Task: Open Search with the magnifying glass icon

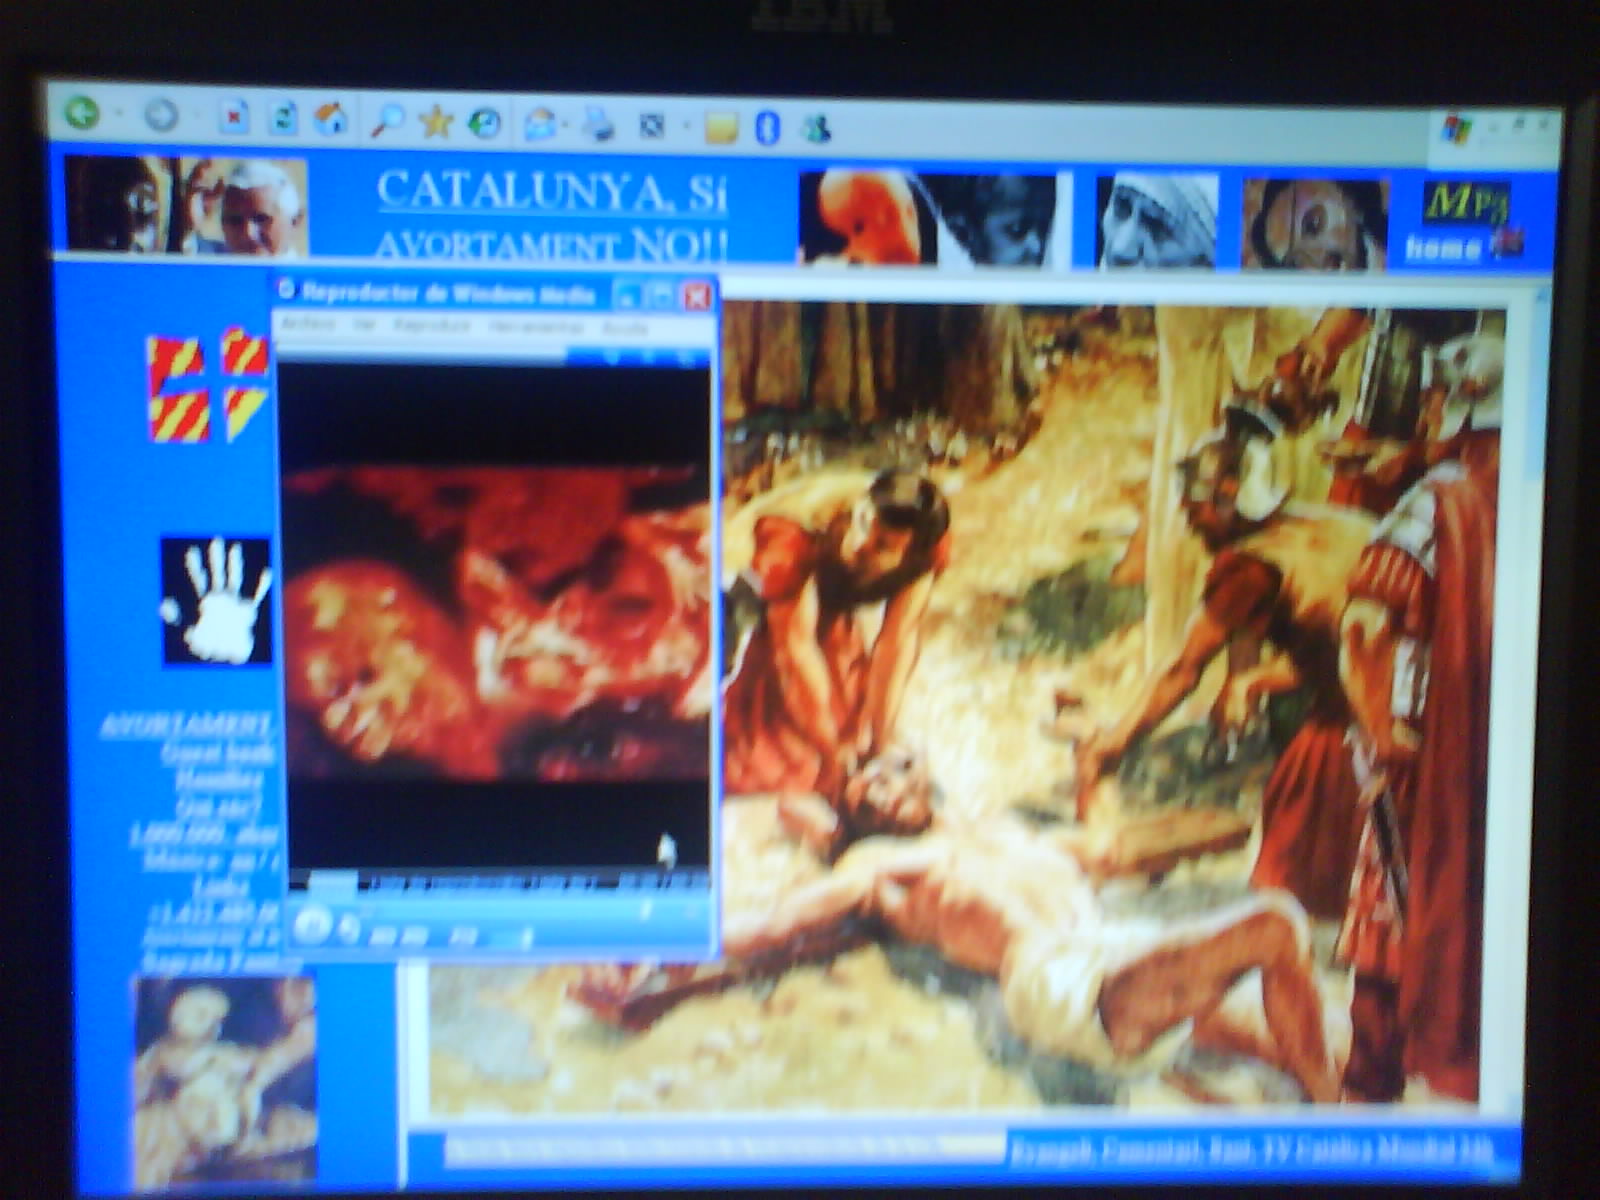Action: pyautogui.click(x=387, y=121)
